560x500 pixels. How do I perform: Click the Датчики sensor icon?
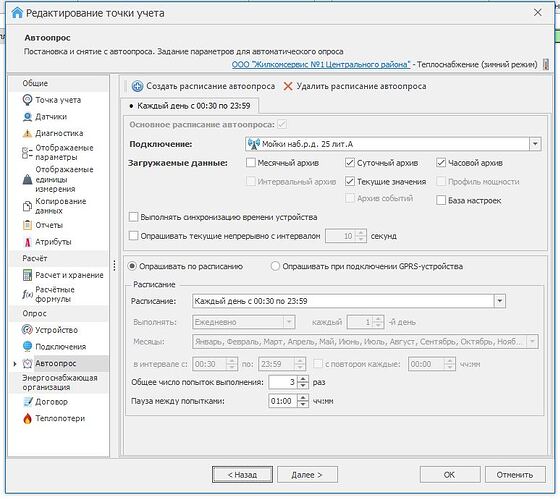coord(27,117)
